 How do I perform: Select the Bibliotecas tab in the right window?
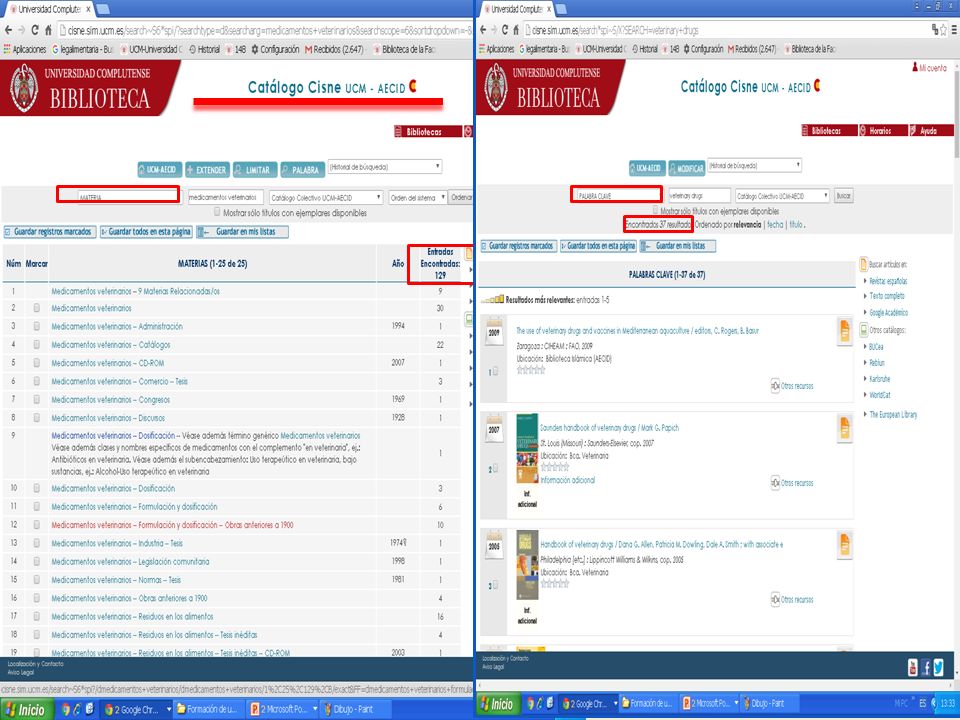(829, 130)
